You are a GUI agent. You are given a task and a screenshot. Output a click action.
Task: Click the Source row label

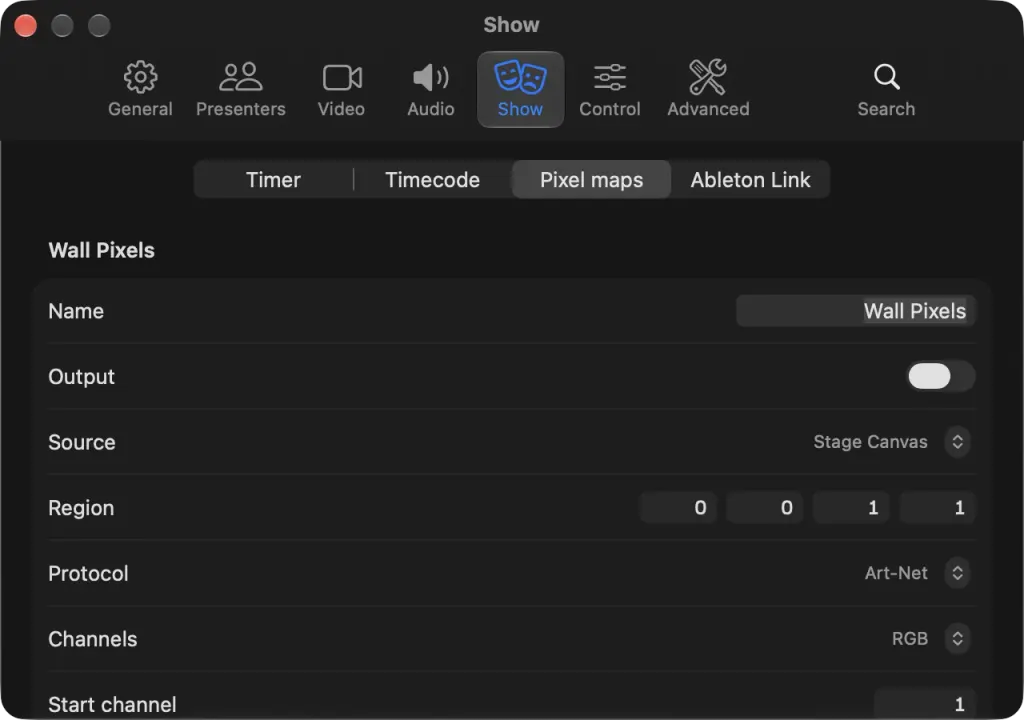point(82,442)
